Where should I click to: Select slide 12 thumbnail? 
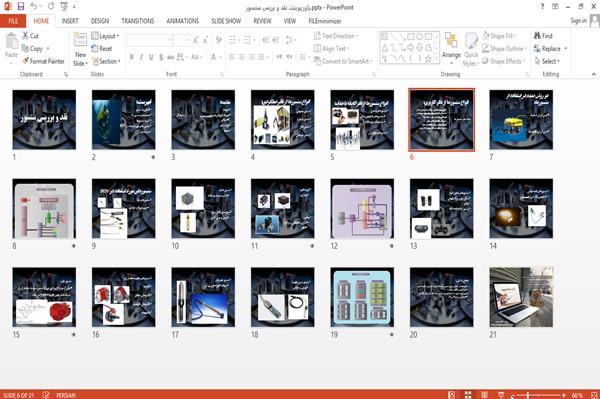click(x=362, y=208)
